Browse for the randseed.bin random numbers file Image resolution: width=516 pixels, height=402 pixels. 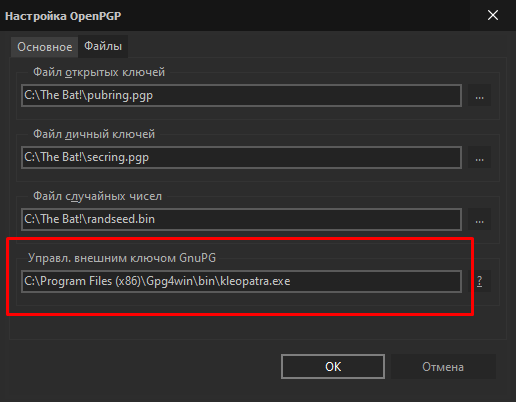(x=479, y=219)
